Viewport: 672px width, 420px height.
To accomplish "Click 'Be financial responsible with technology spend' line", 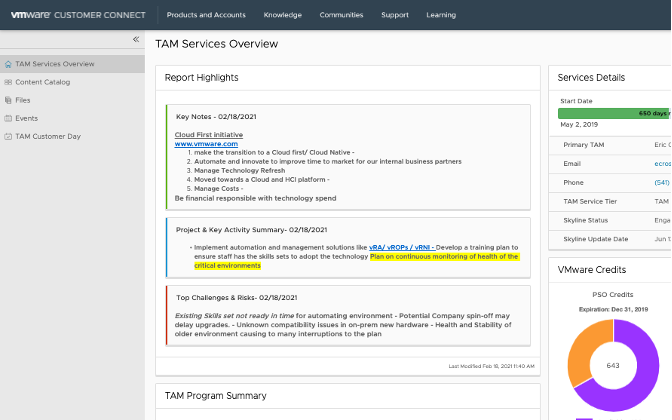I will [255, 198].
